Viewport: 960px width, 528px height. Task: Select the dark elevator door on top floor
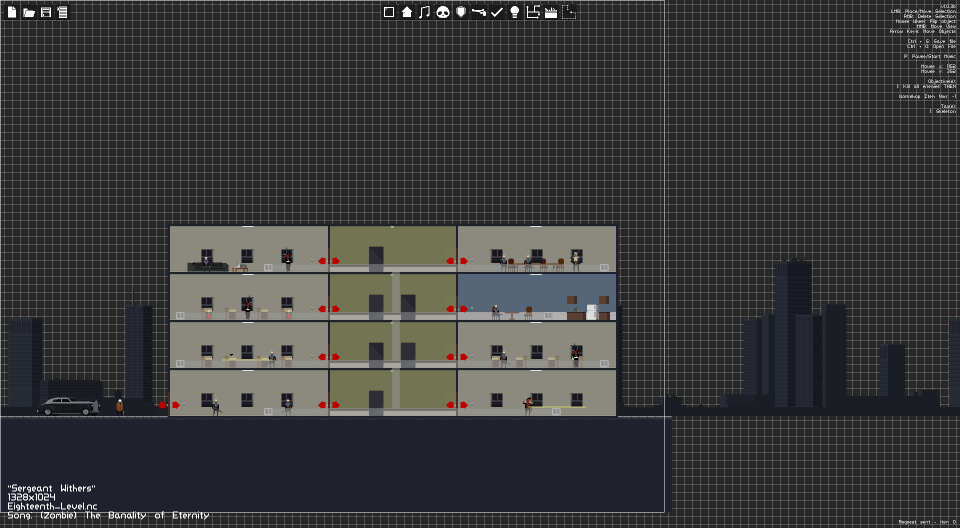376,259
